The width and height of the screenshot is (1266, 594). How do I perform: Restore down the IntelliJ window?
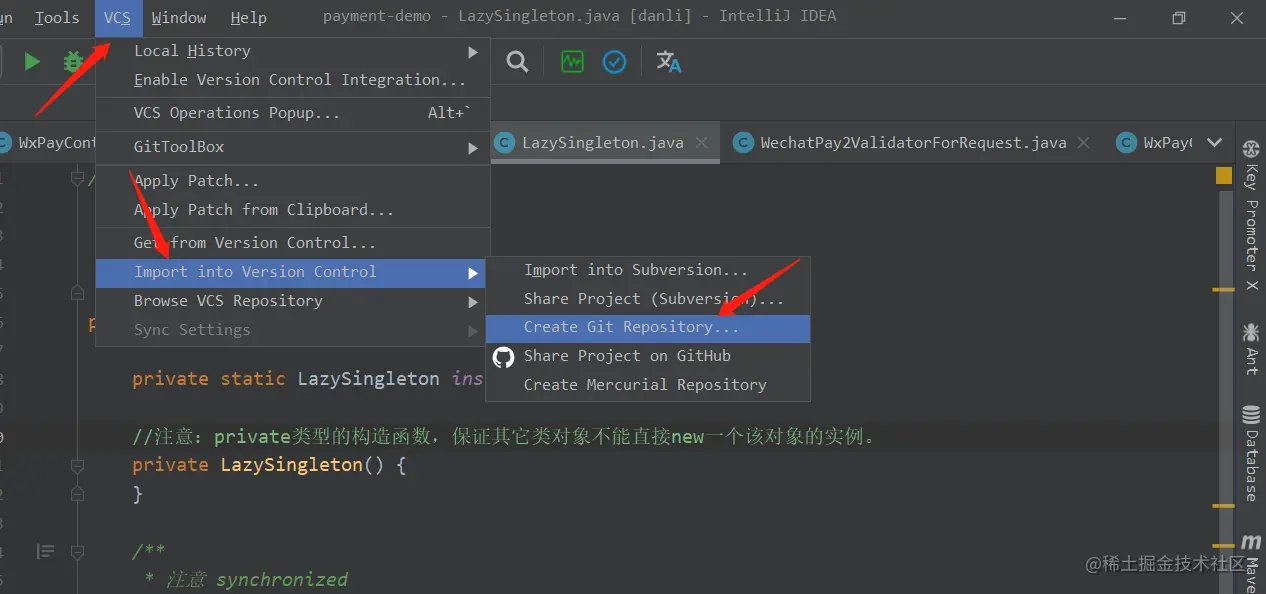pos(1179,17)
